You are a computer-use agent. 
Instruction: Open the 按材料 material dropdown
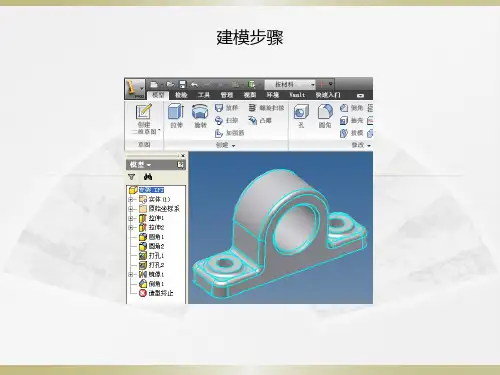point(290,85)
